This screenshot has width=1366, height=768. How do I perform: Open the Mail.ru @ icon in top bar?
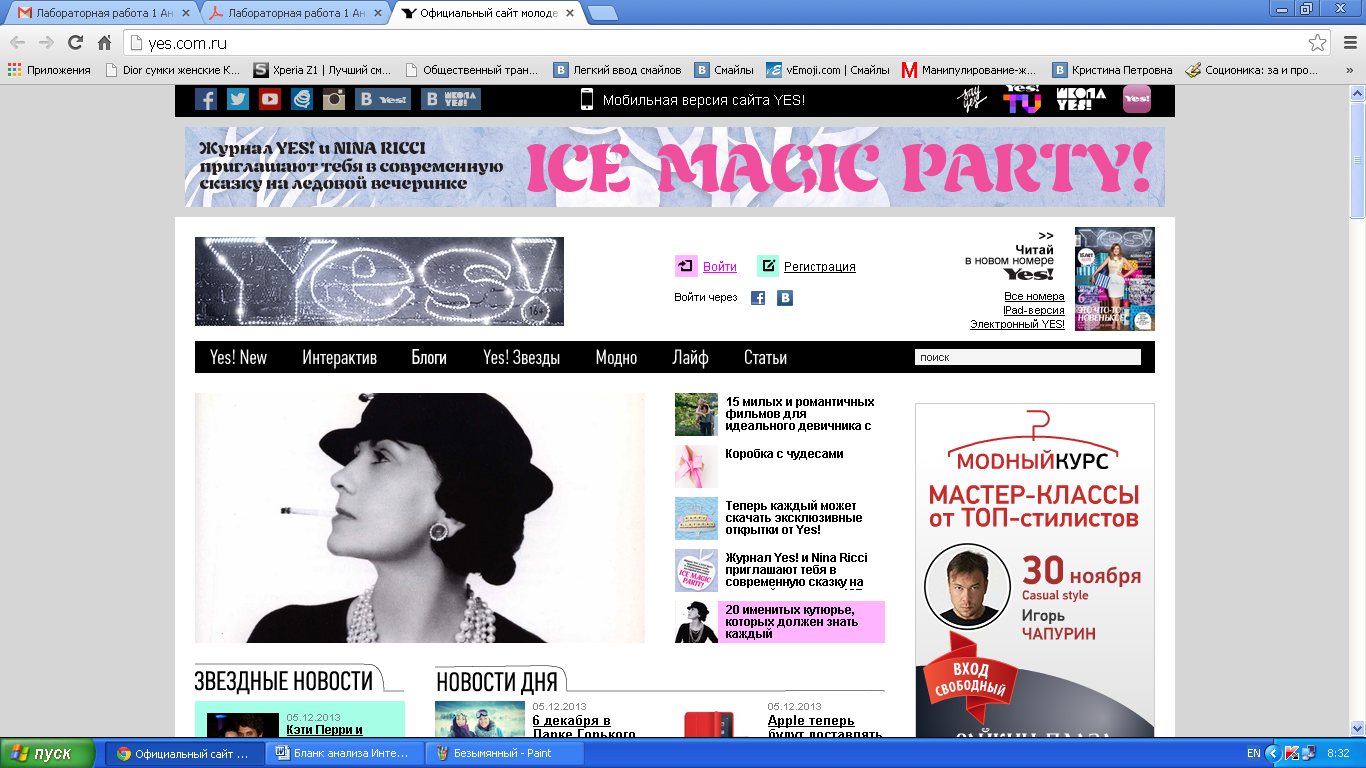[302, 99]
